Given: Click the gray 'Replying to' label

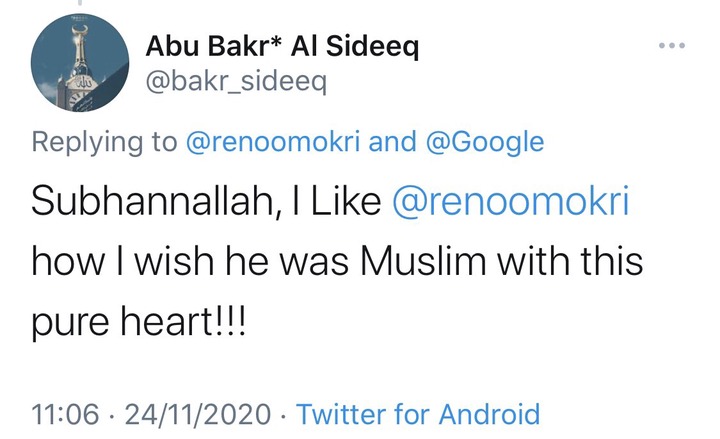Looking at the screenshot, I should (x=104, y=142).
